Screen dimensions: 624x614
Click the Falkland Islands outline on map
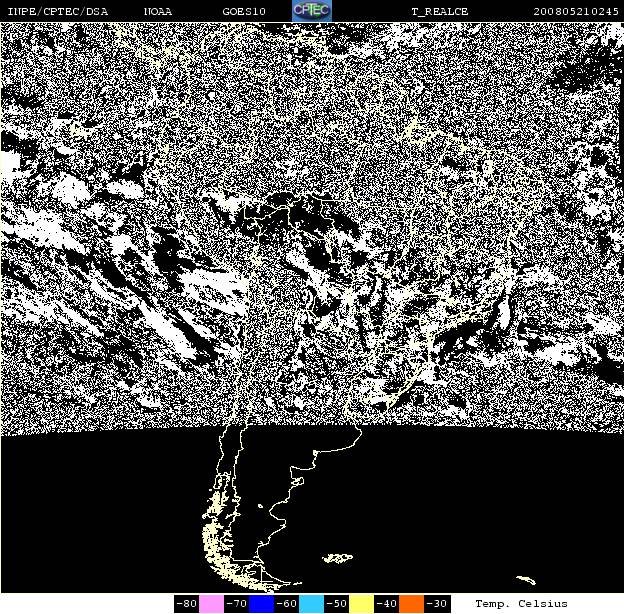tap(337, 558)
